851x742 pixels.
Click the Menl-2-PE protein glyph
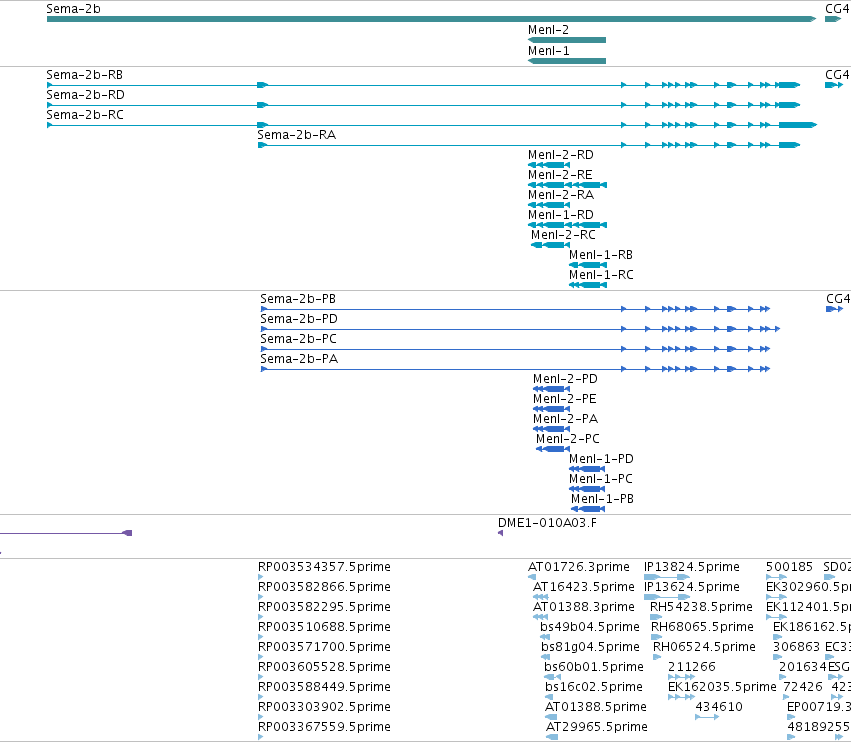click(x=551, y=409)
